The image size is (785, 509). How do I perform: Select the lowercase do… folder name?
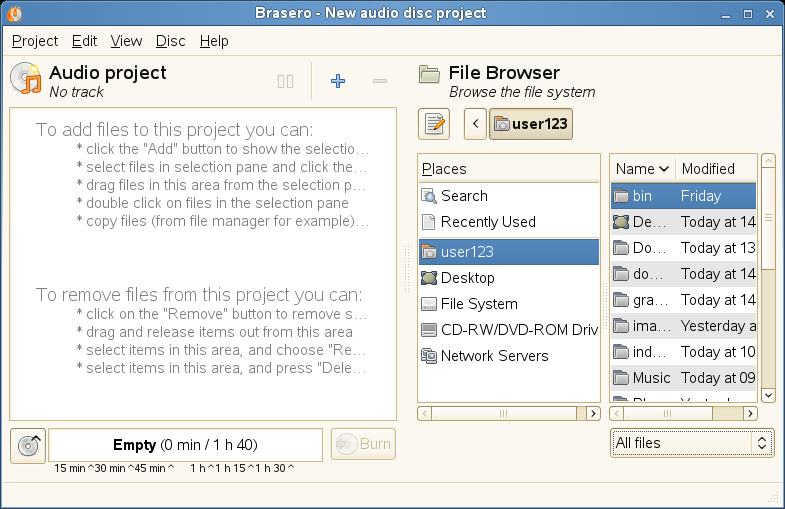pyautogui.click(x=649, y=274)
